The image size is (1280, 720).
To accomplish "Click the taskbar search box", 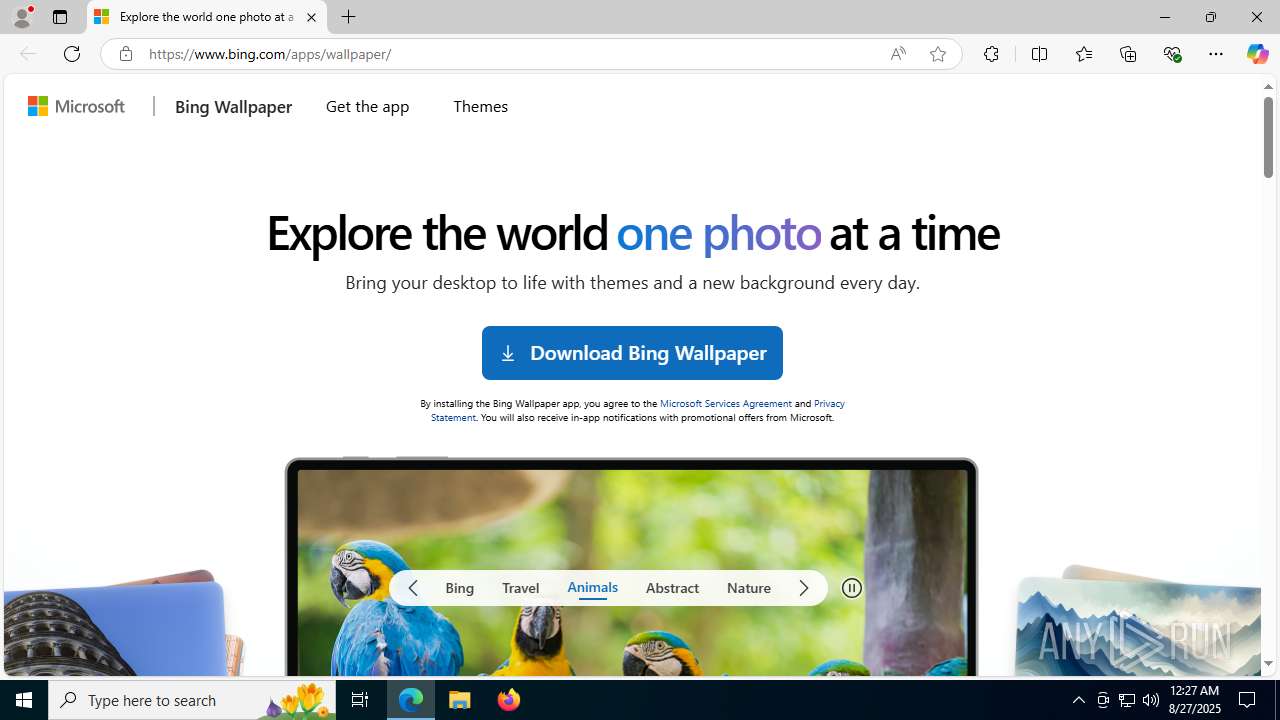I will tap(192, 700).
